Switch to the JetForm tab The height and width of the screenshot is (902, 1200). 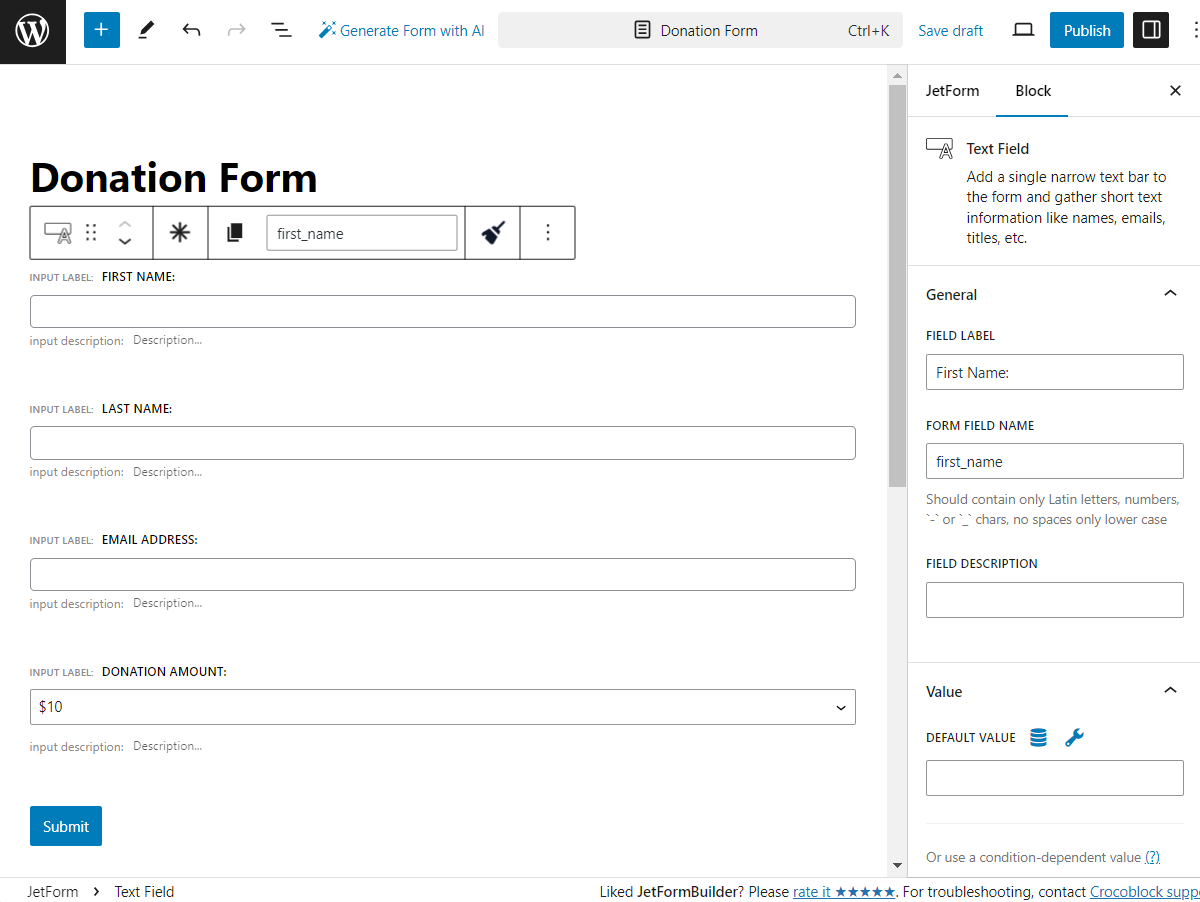pyautogui.click(x=952, y=90)
